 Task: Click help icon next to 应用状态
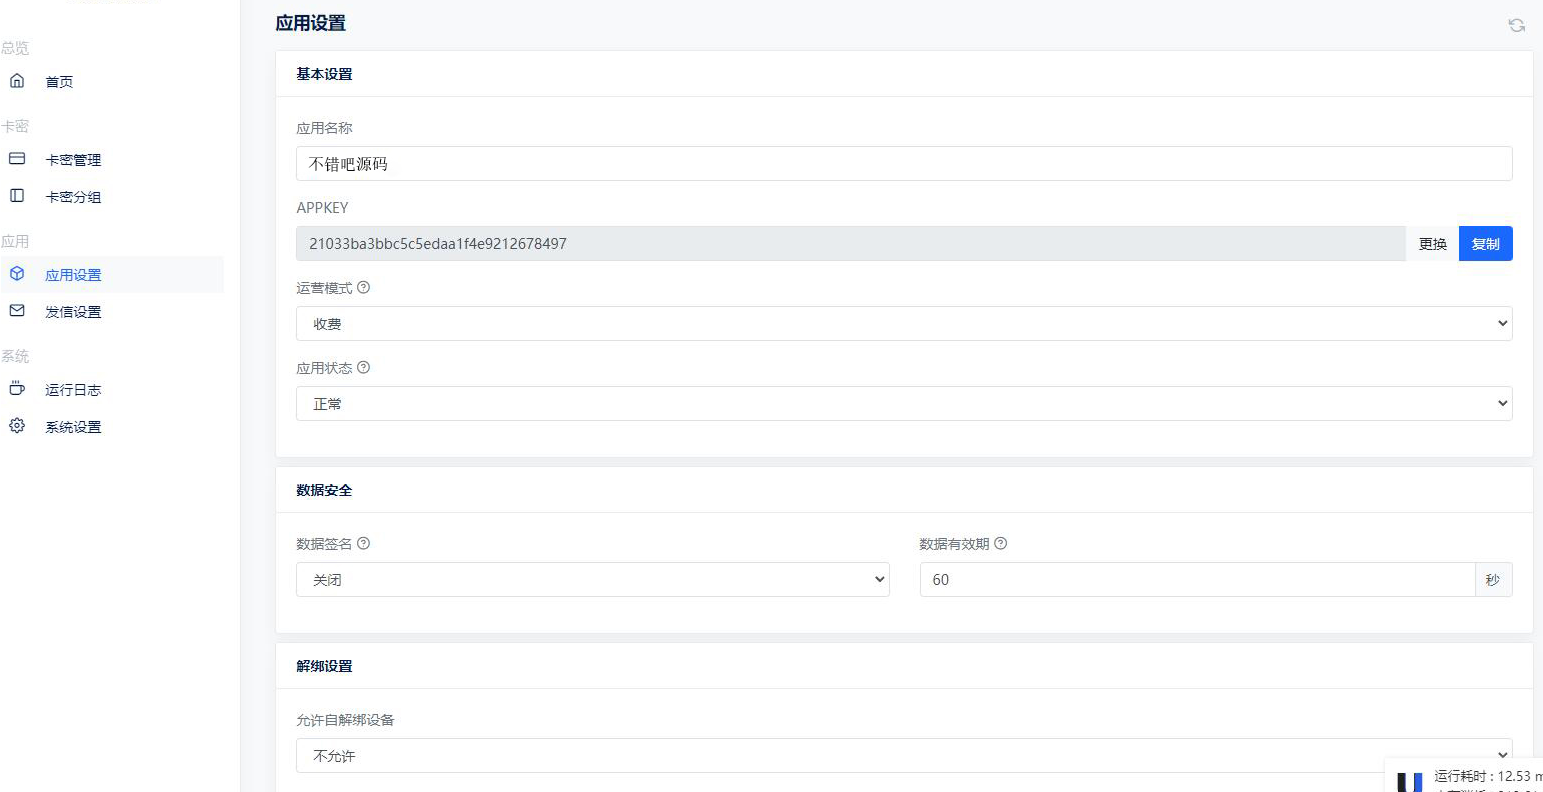coord(363,367)
